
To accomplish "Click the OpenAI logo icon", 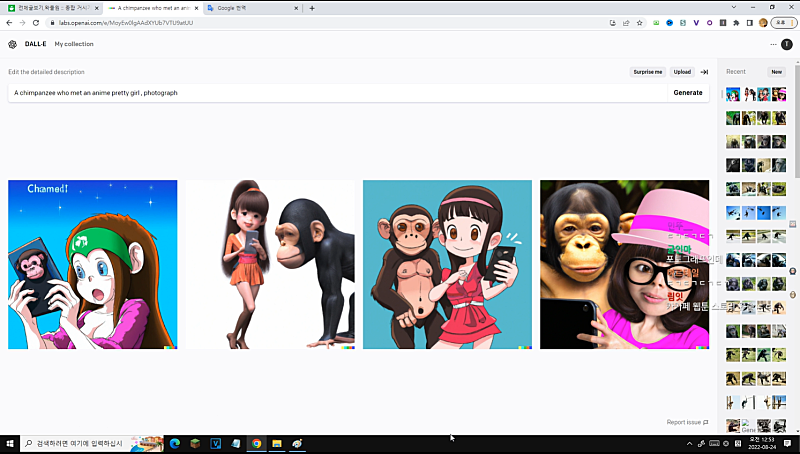I will [x=12, y=44].
